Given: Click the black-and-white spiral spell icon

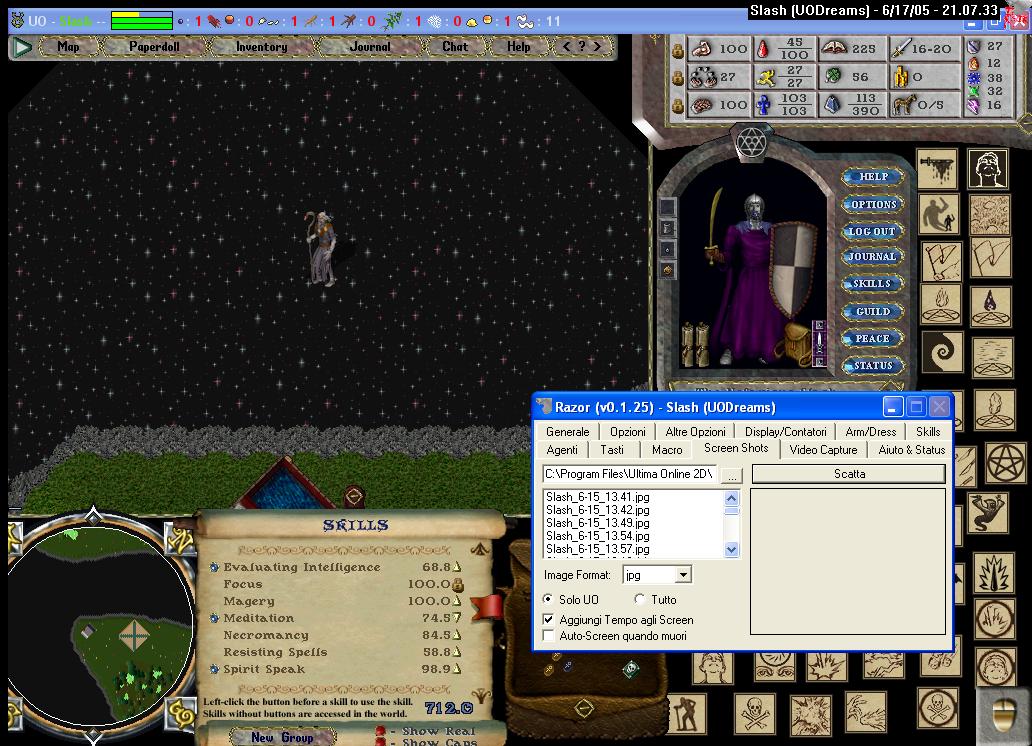Looking at the screenshot, I should pyautogui.click(x=942, y=352).
